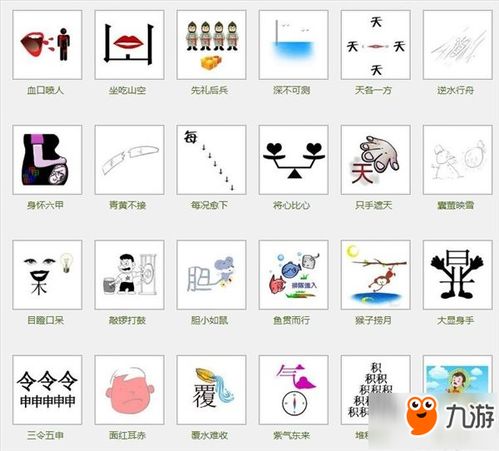Open the 每 with descending arrows picture
499x451 pixels.
tap(211, 160)
